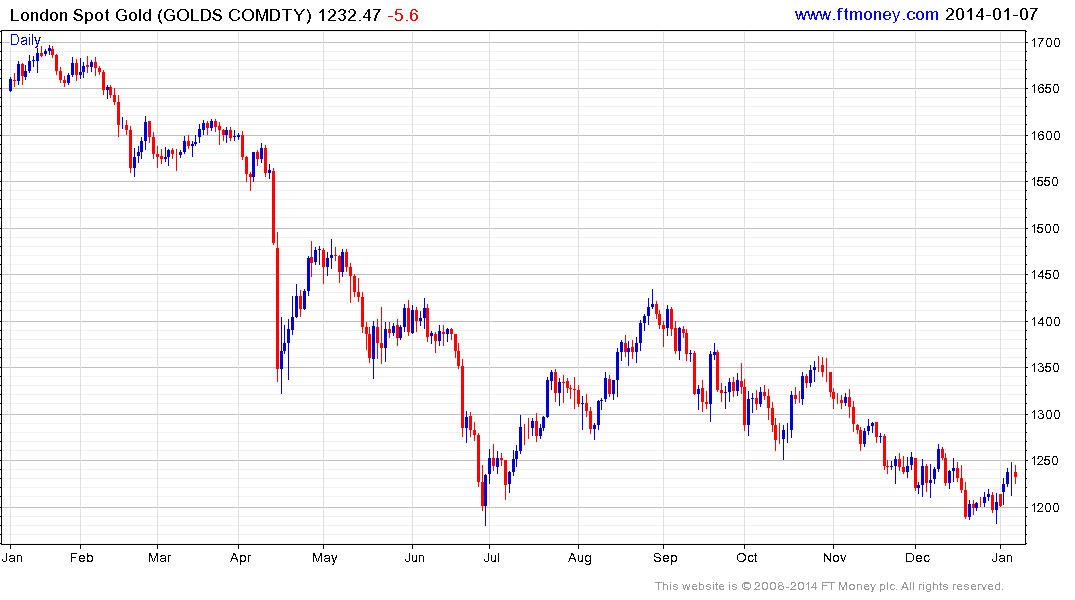1075x600 pixels.
Task: Click the 'Mar' month axis label
Action: click(x=160, y=557)
